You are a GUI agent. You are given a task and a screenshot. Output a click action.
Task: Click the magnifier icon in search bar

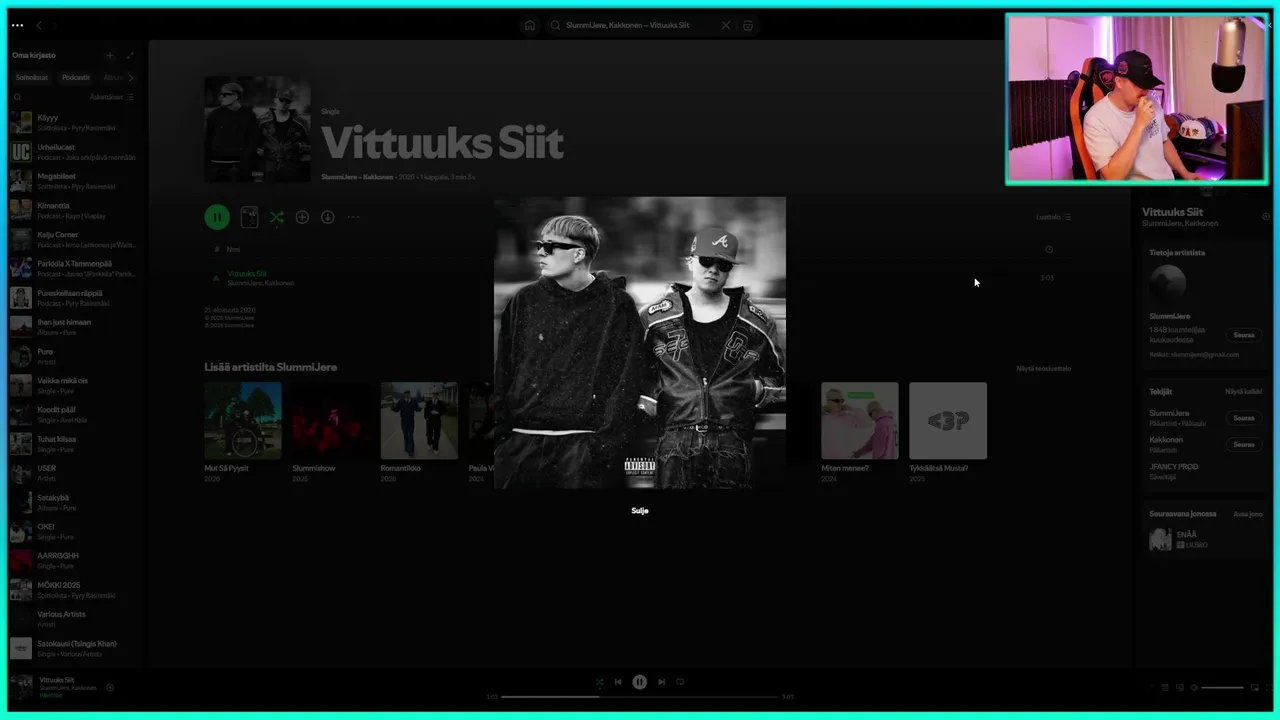point(556,25)
